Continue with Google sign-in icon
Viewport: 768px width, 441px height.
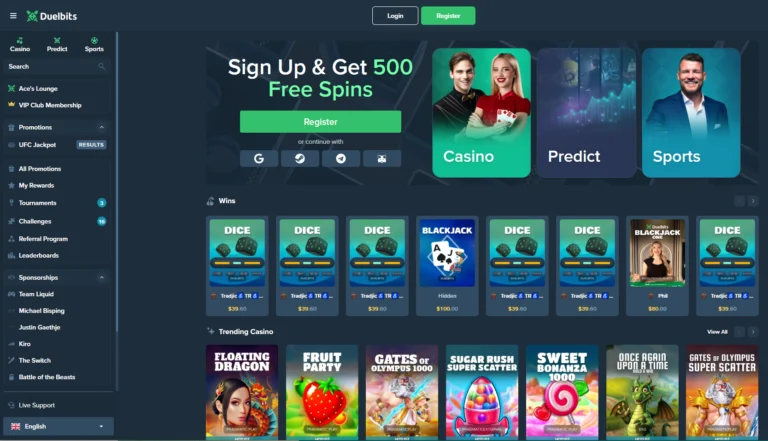tap(259, 158)
